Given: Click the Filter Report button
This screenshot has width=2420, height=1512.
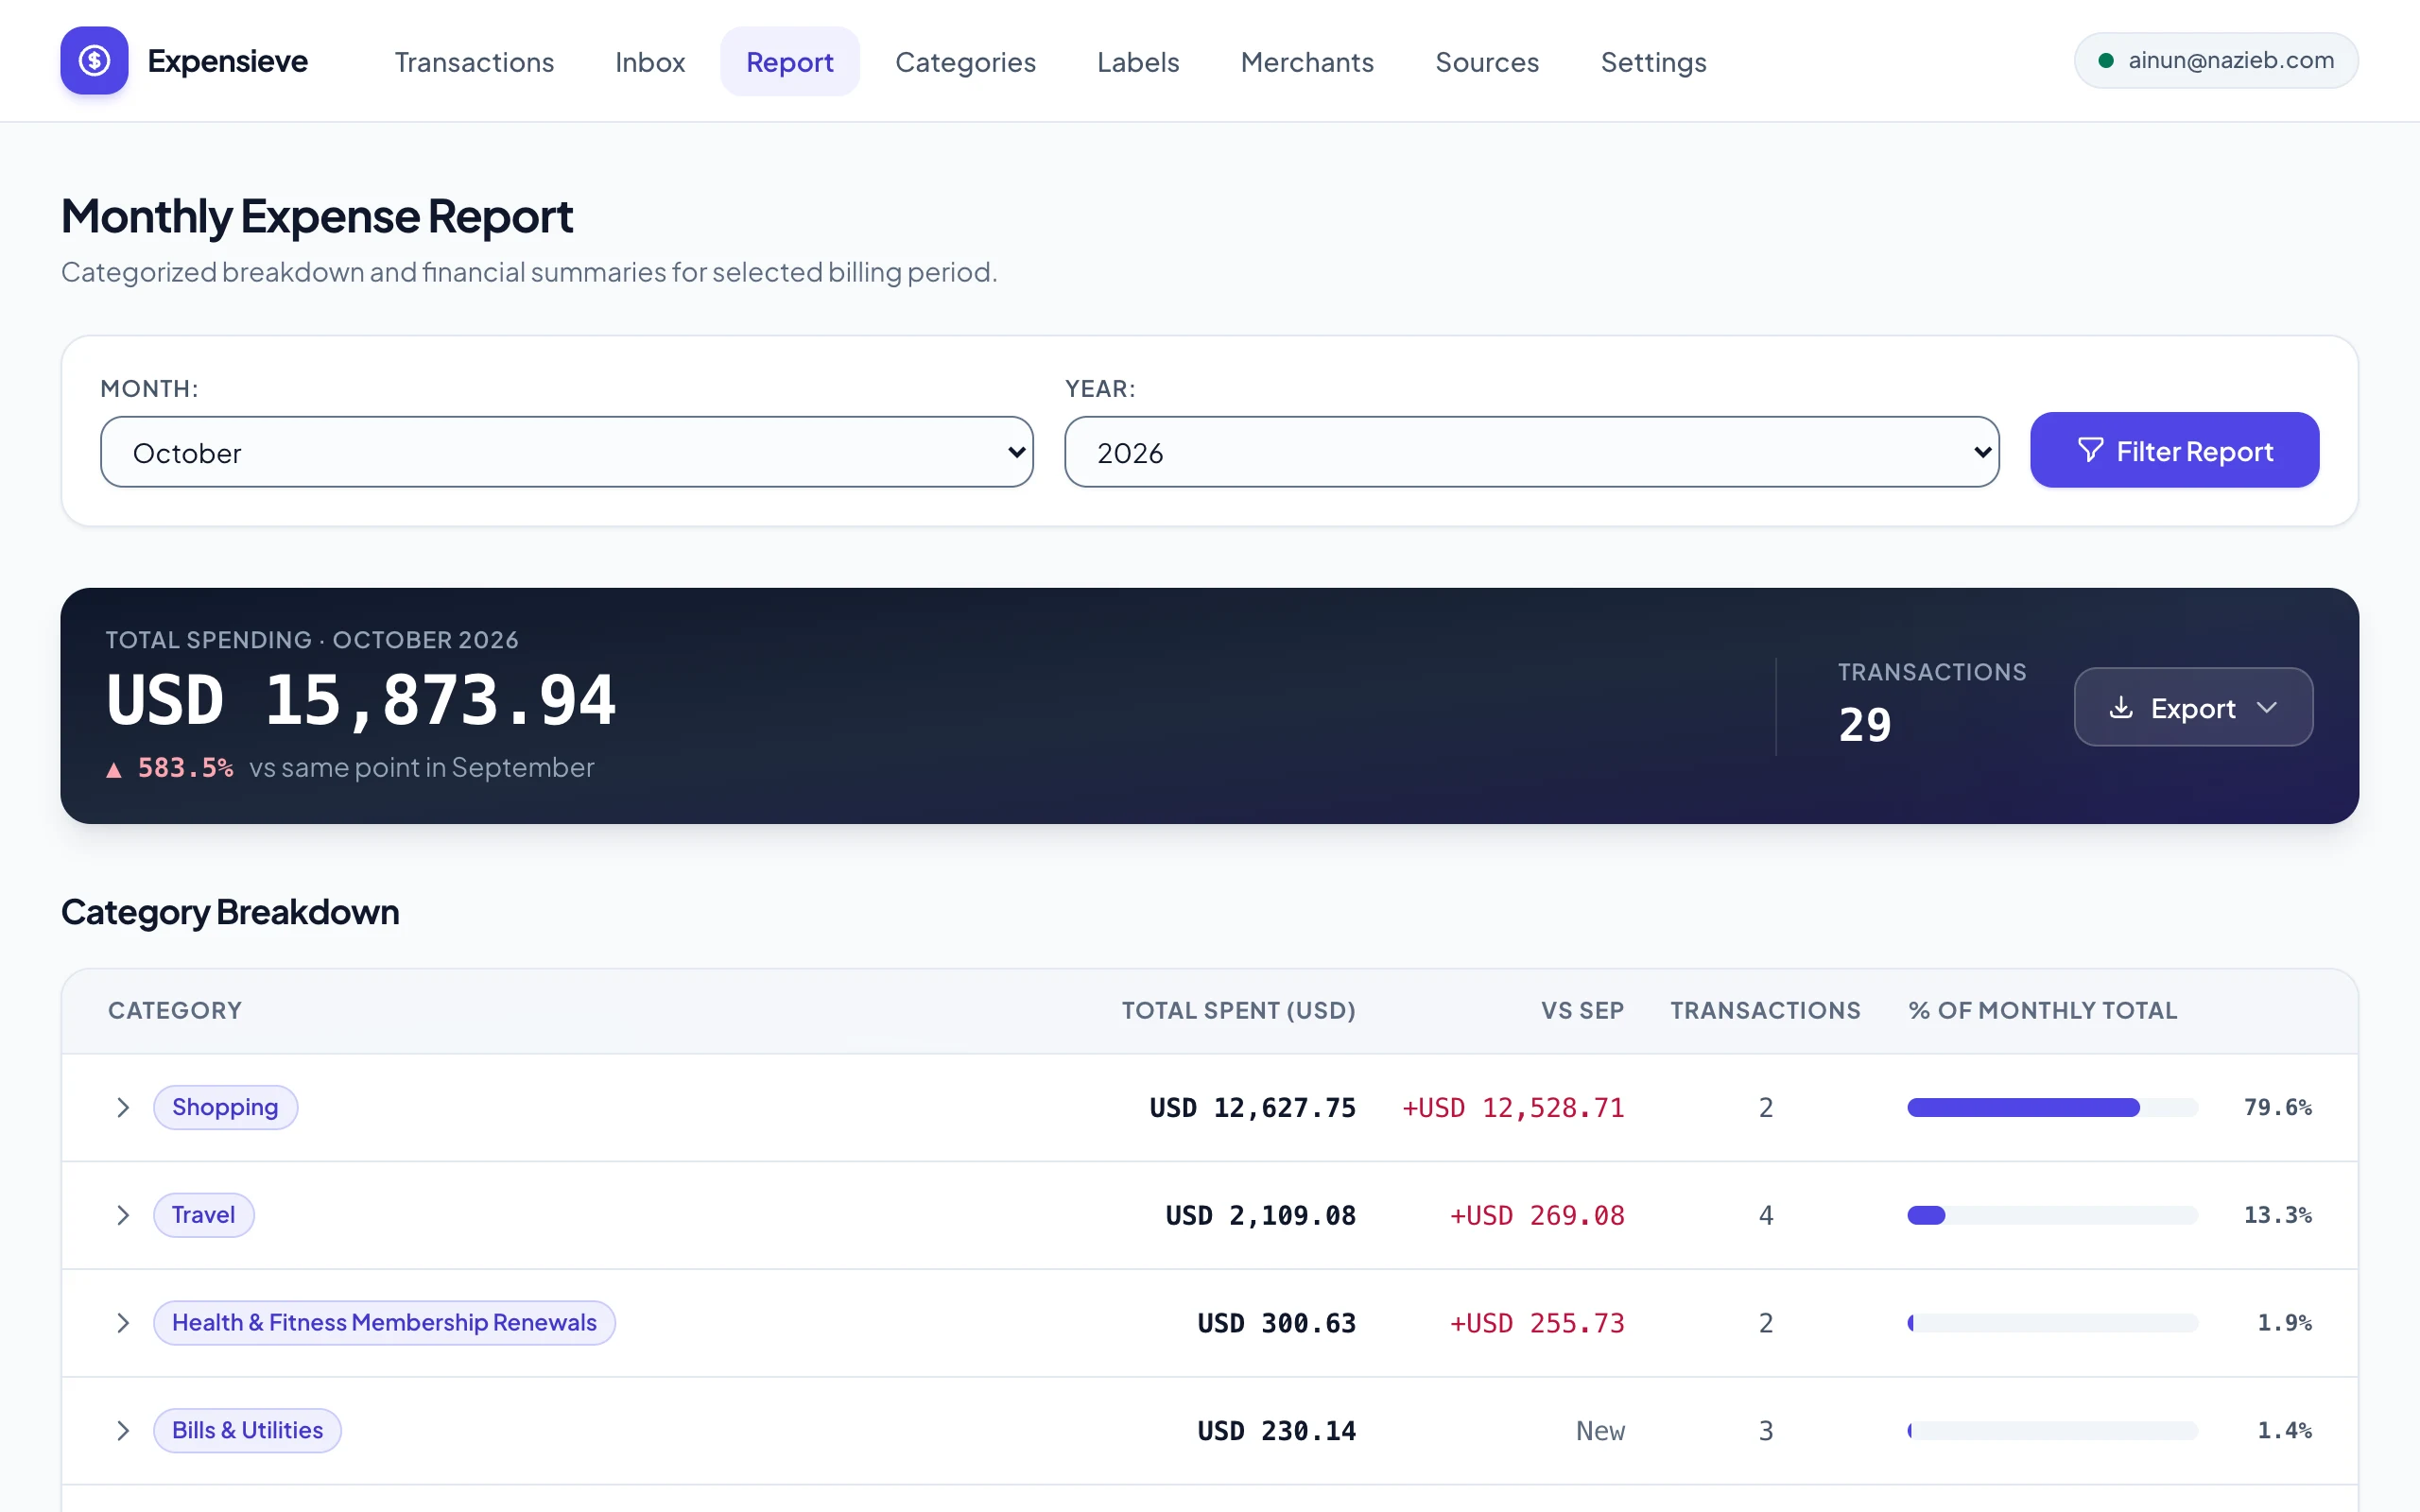Looking at the screenshot, I should (2174, 451).
